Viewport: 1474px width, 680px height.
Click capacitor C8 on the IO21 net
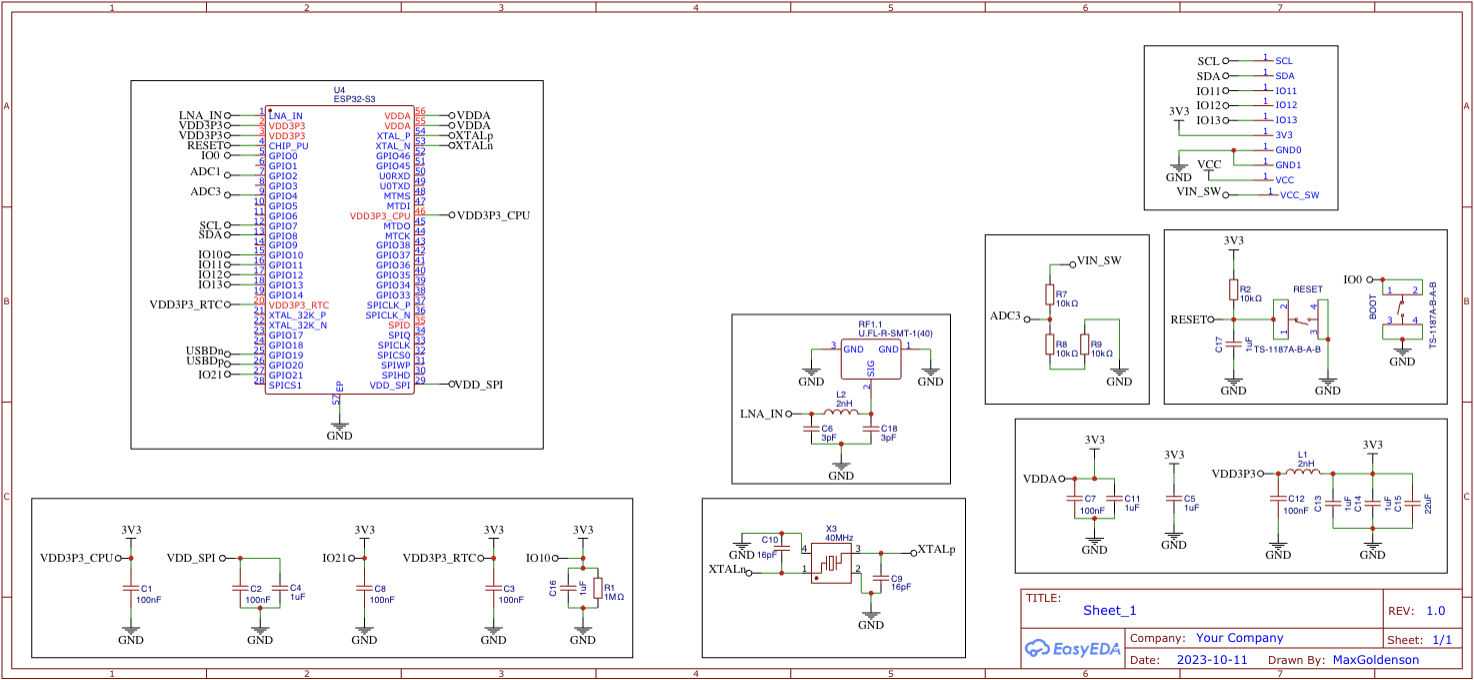(x=363, y=589)
